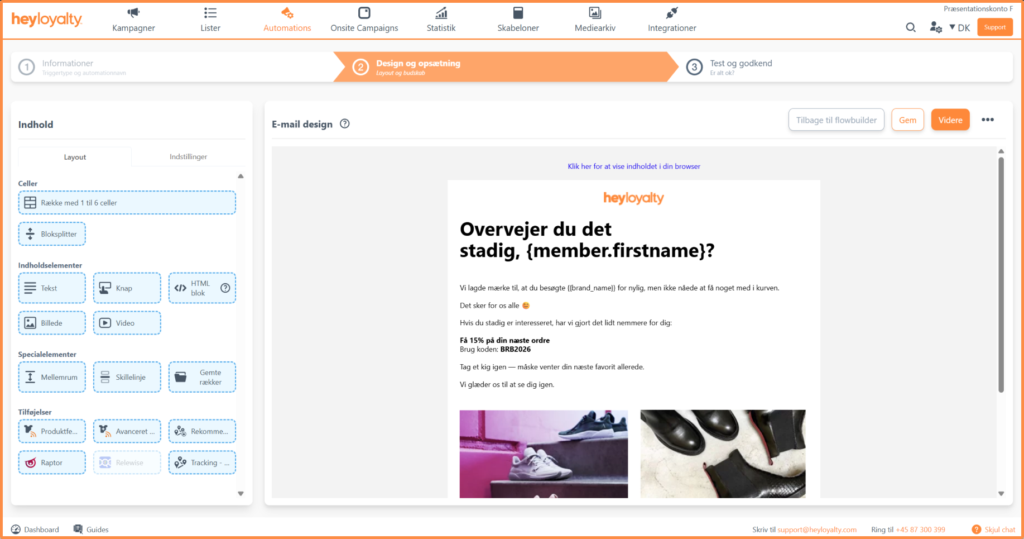Select the Billede image element

click(x=52, y=323)
